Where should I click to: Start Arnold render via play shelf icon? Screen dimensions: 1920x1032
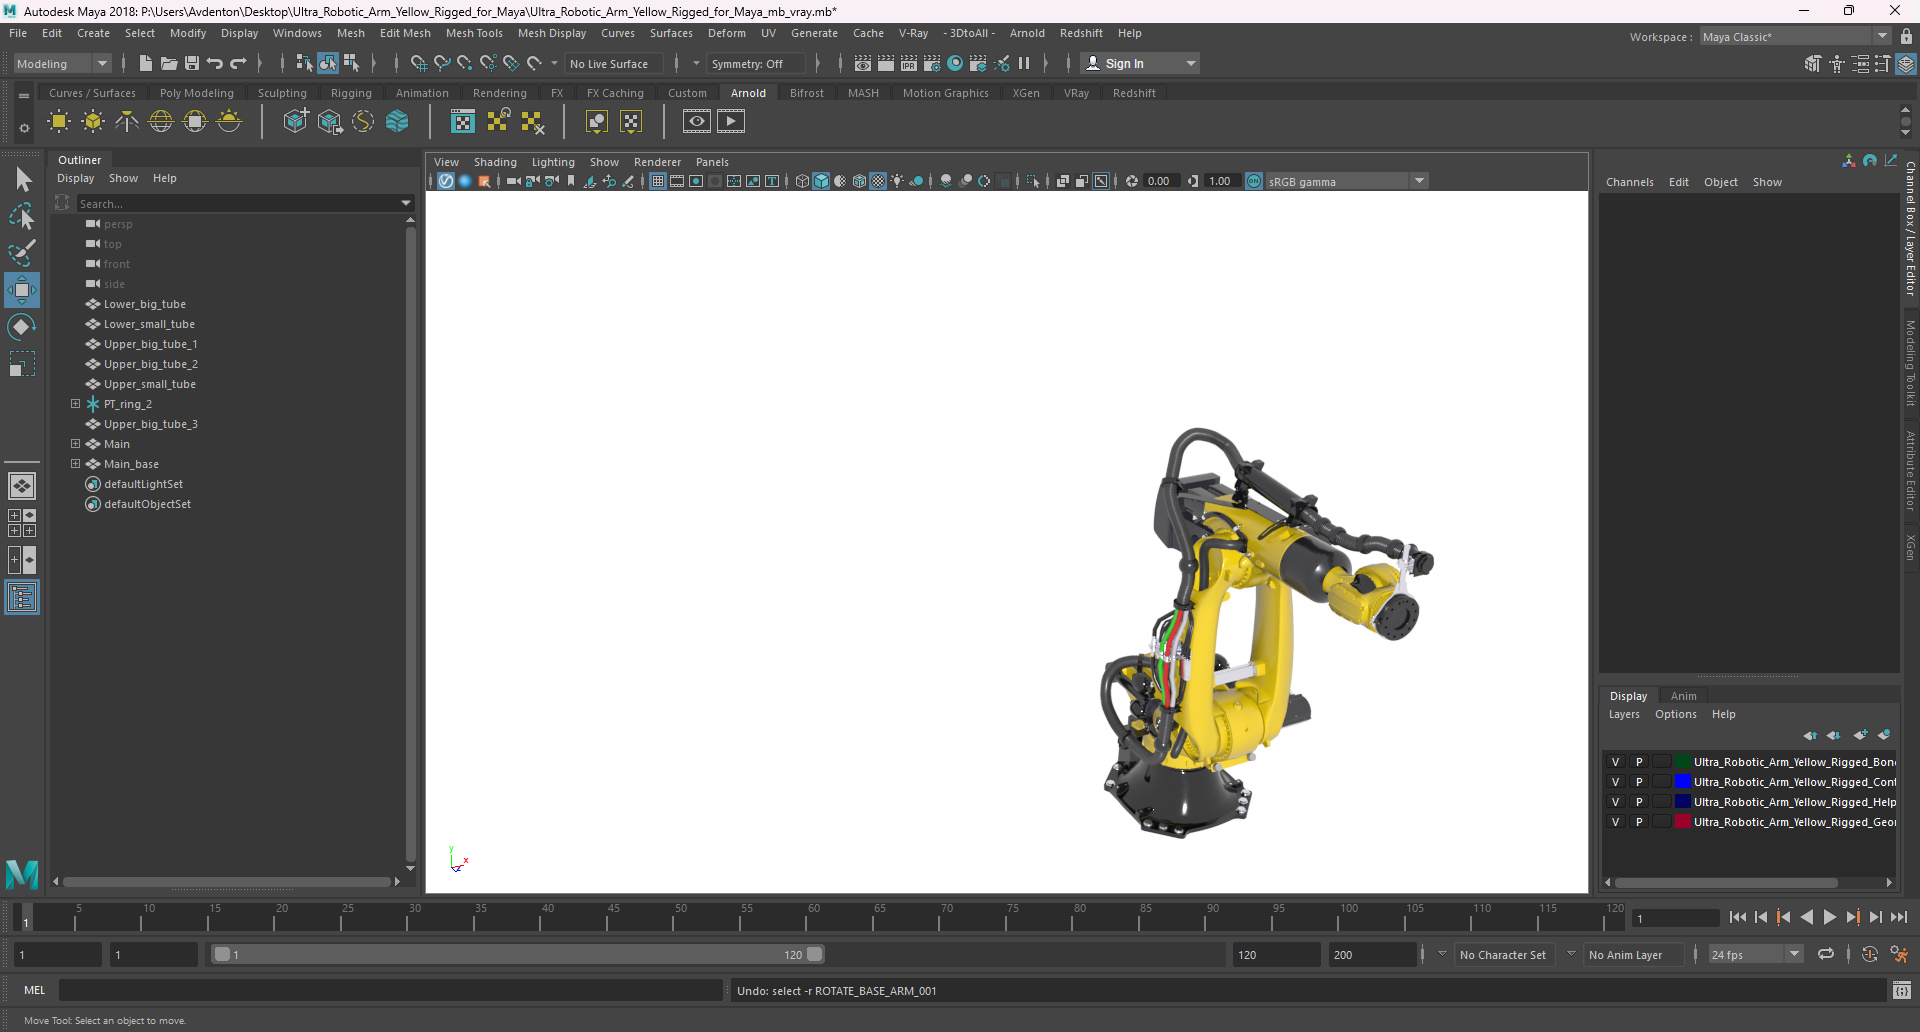731,121
